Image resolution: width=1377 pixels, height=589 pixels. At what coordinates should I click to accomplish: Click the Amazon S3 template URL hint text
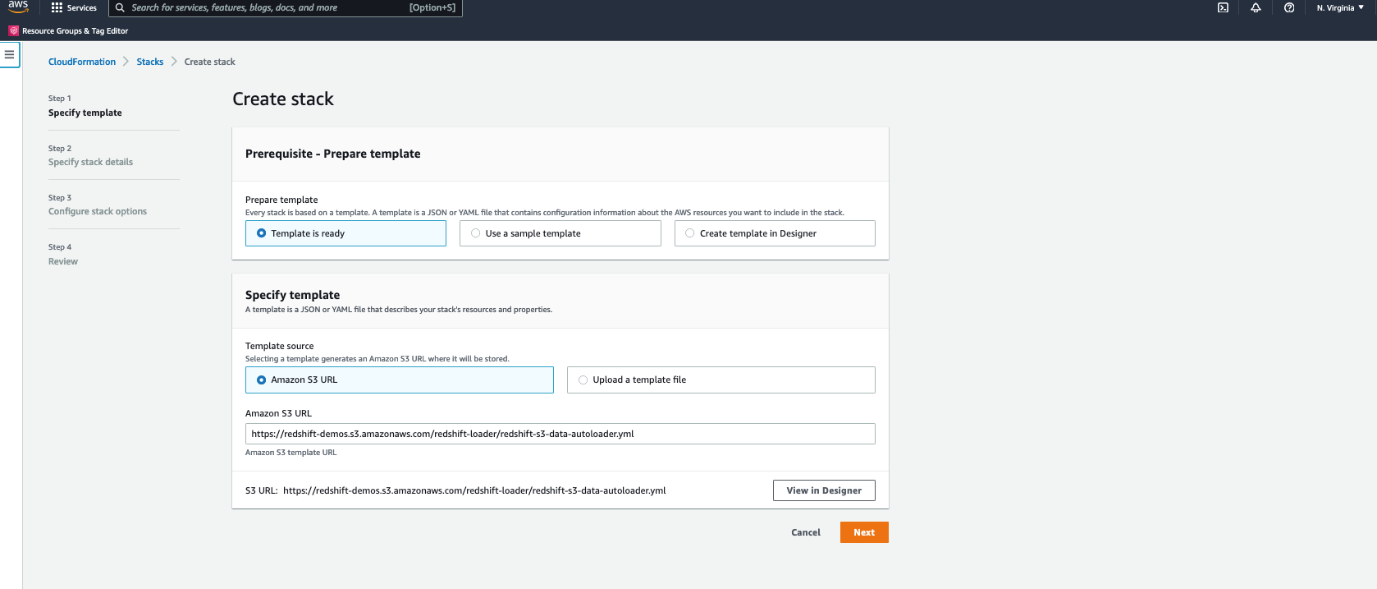(x=291, y=452)
